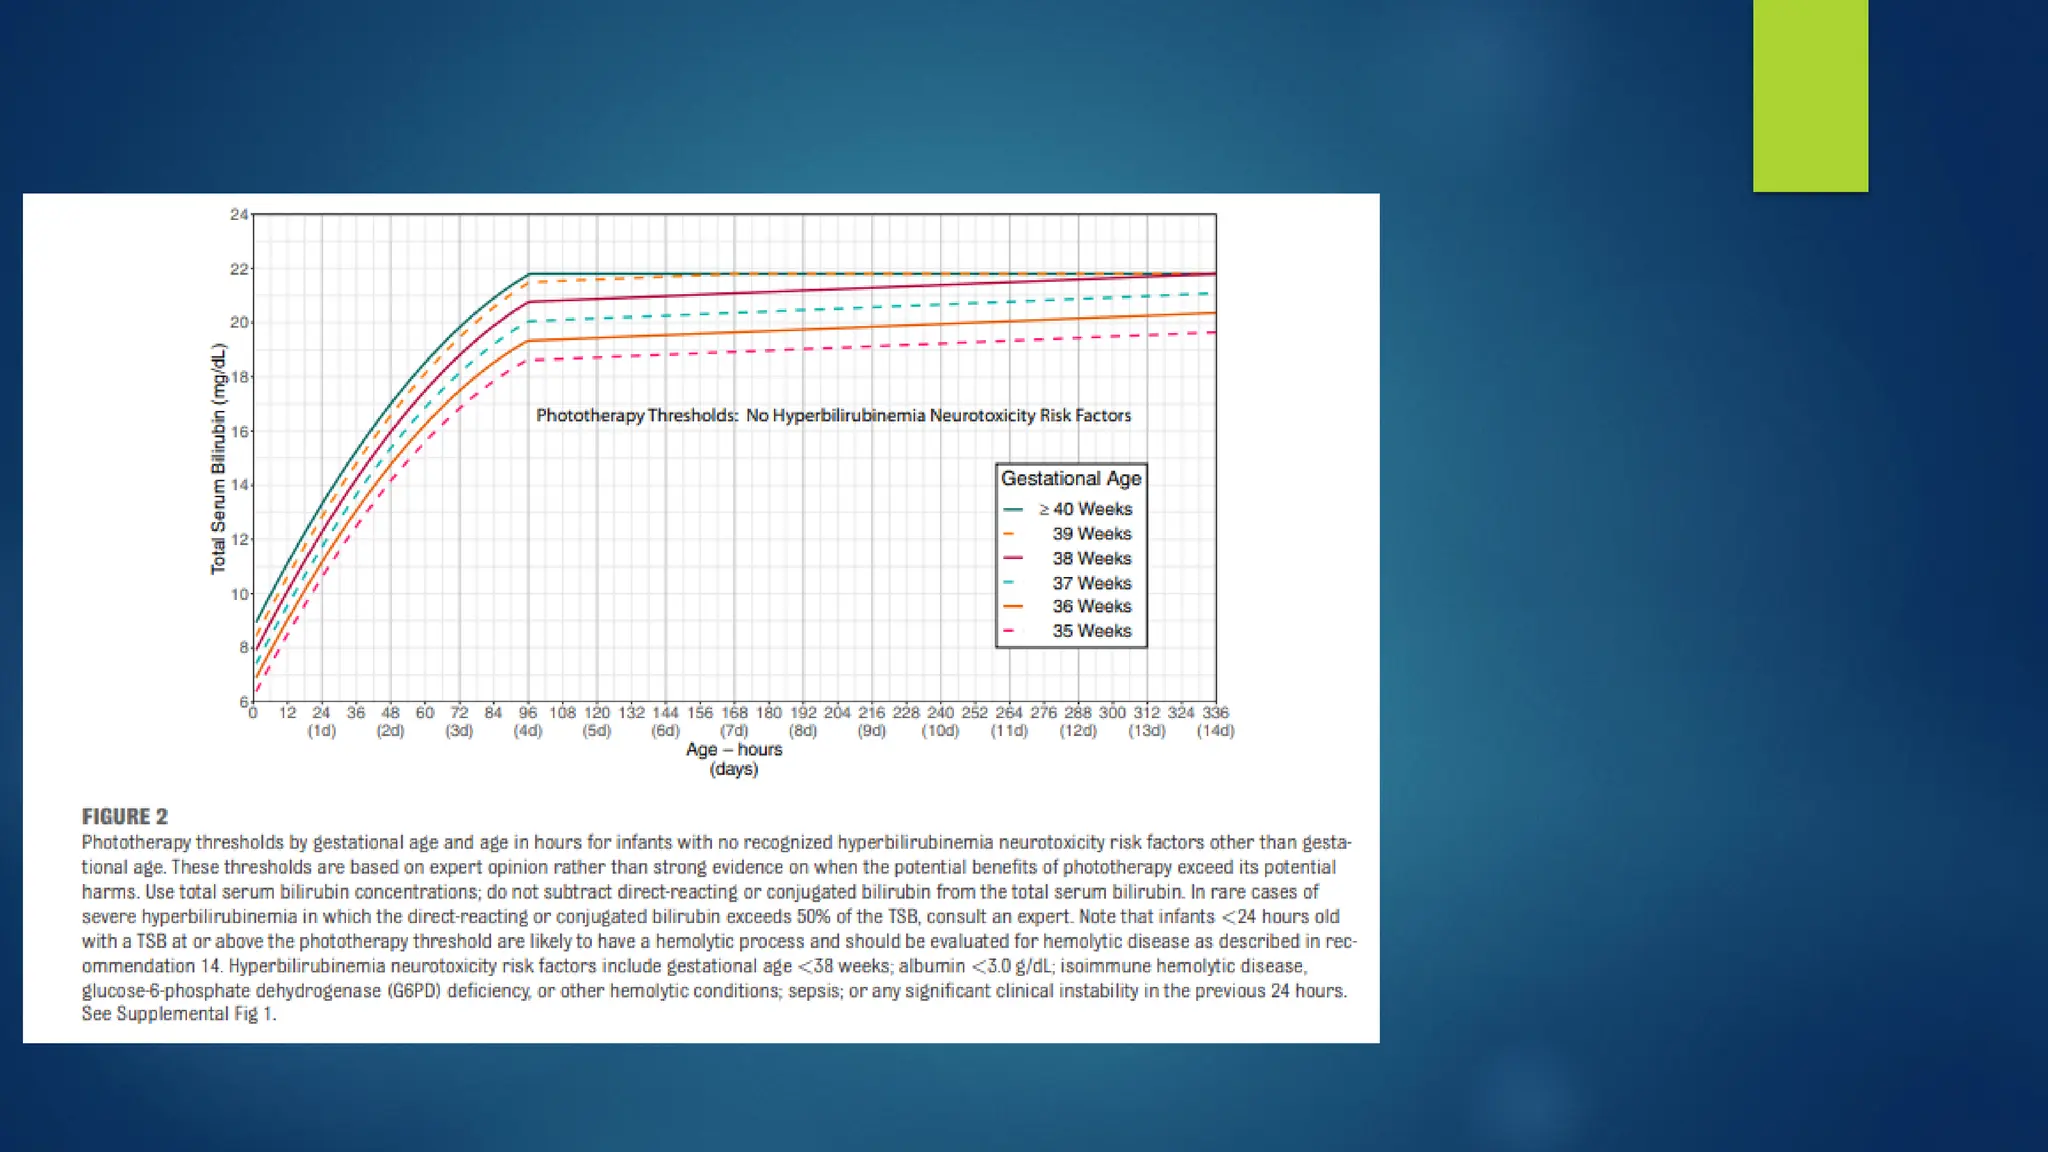Click the 22 y-axis tick value
Image resolution: width=2048 pixels, height=1152 pixels.
pyautogui.click(x=239, y=269)
